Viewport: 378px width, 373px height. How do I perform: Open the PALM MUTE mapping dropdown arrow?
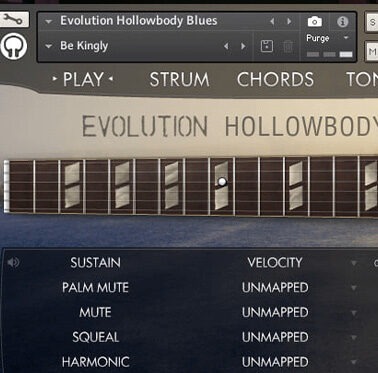pos(354,288)
